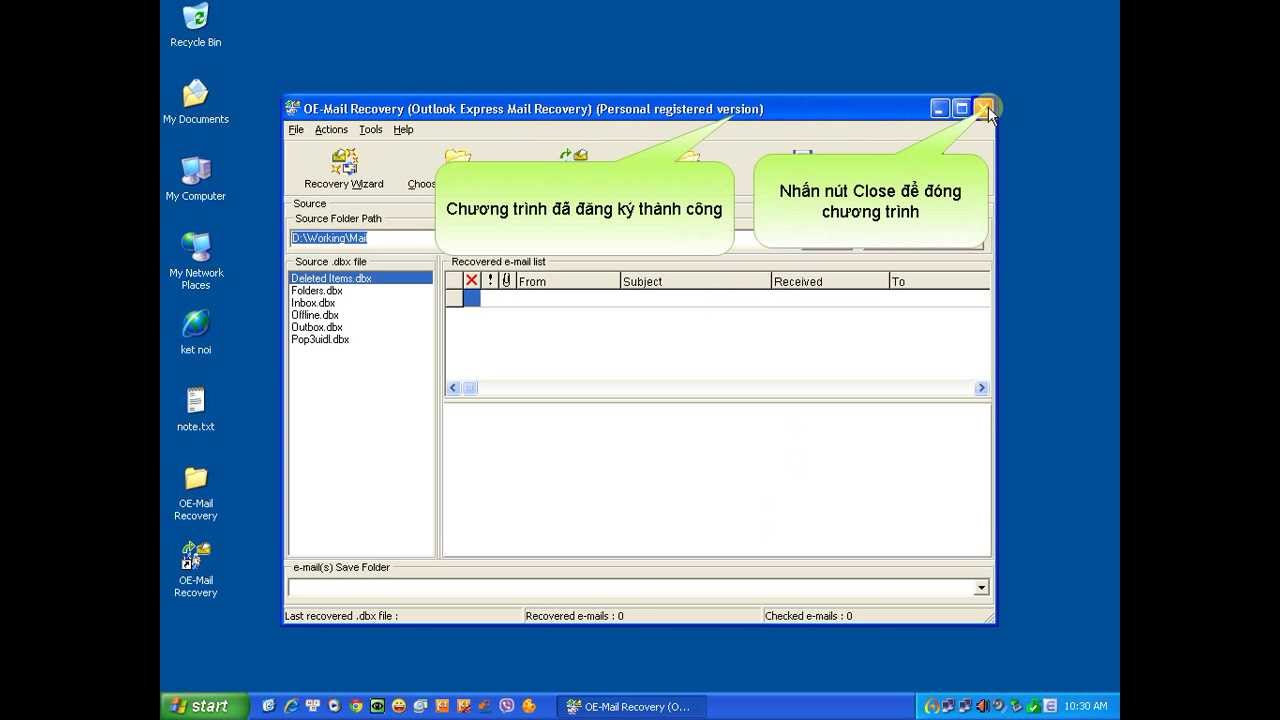
Task: Open Recycle Bin on the desktop
Action: [196, 26]
